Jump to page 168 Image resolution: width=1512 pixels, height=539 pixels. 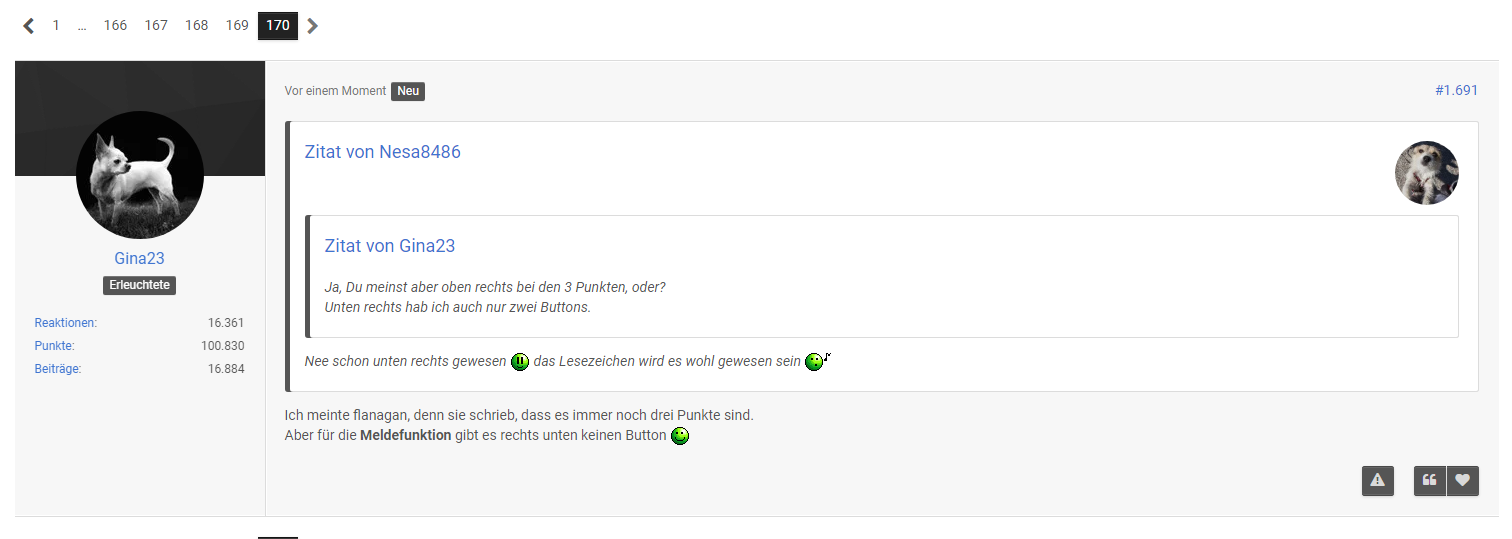(x=197, y=26)
